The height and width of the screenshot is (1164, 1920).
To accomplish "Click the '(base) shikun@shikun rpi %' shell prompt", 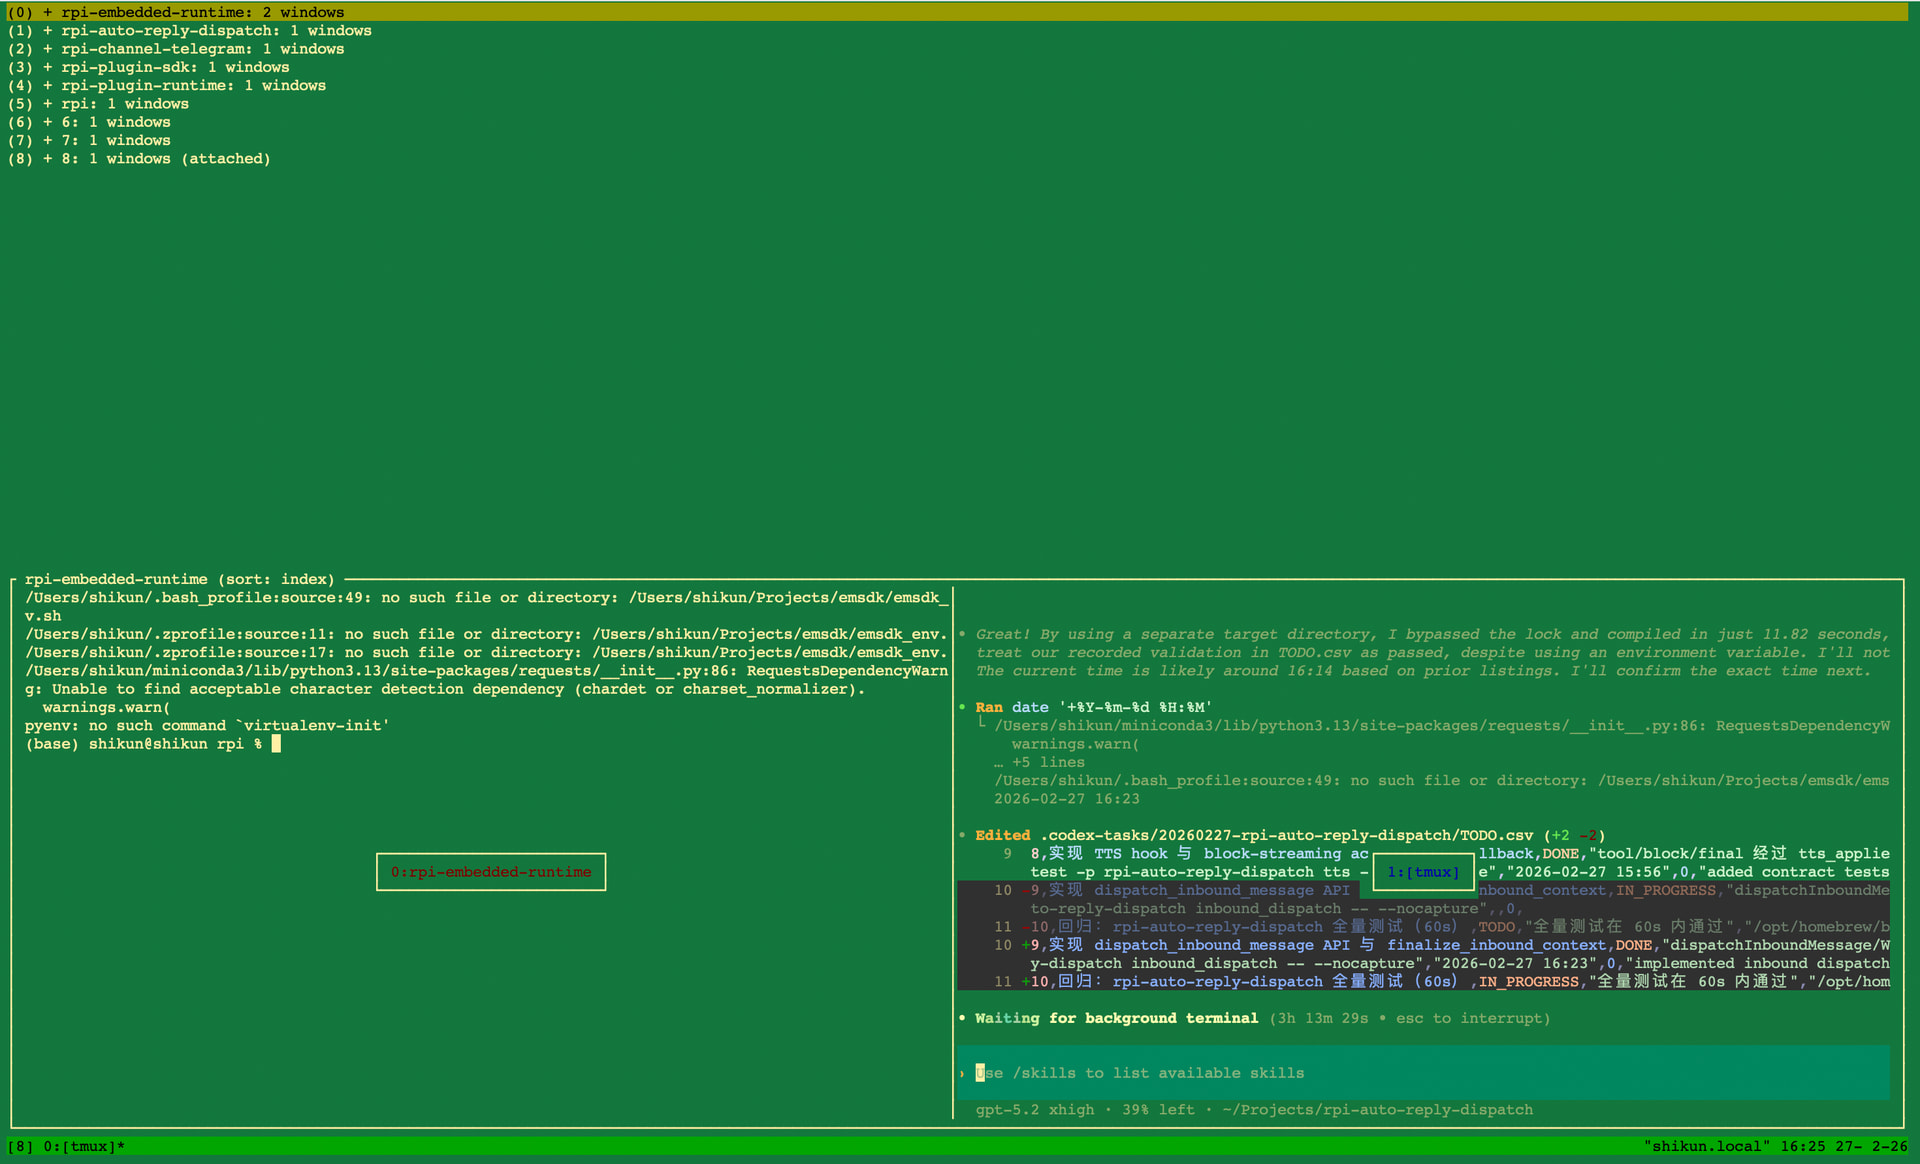I will 144,743.
